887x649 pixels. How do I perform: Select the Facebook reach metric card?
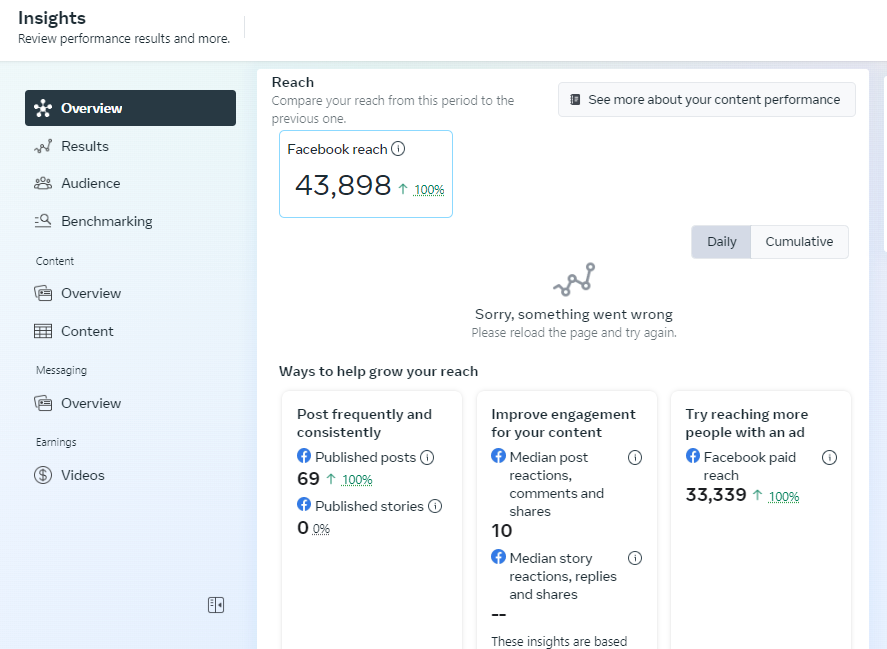(x=365, y=174)
